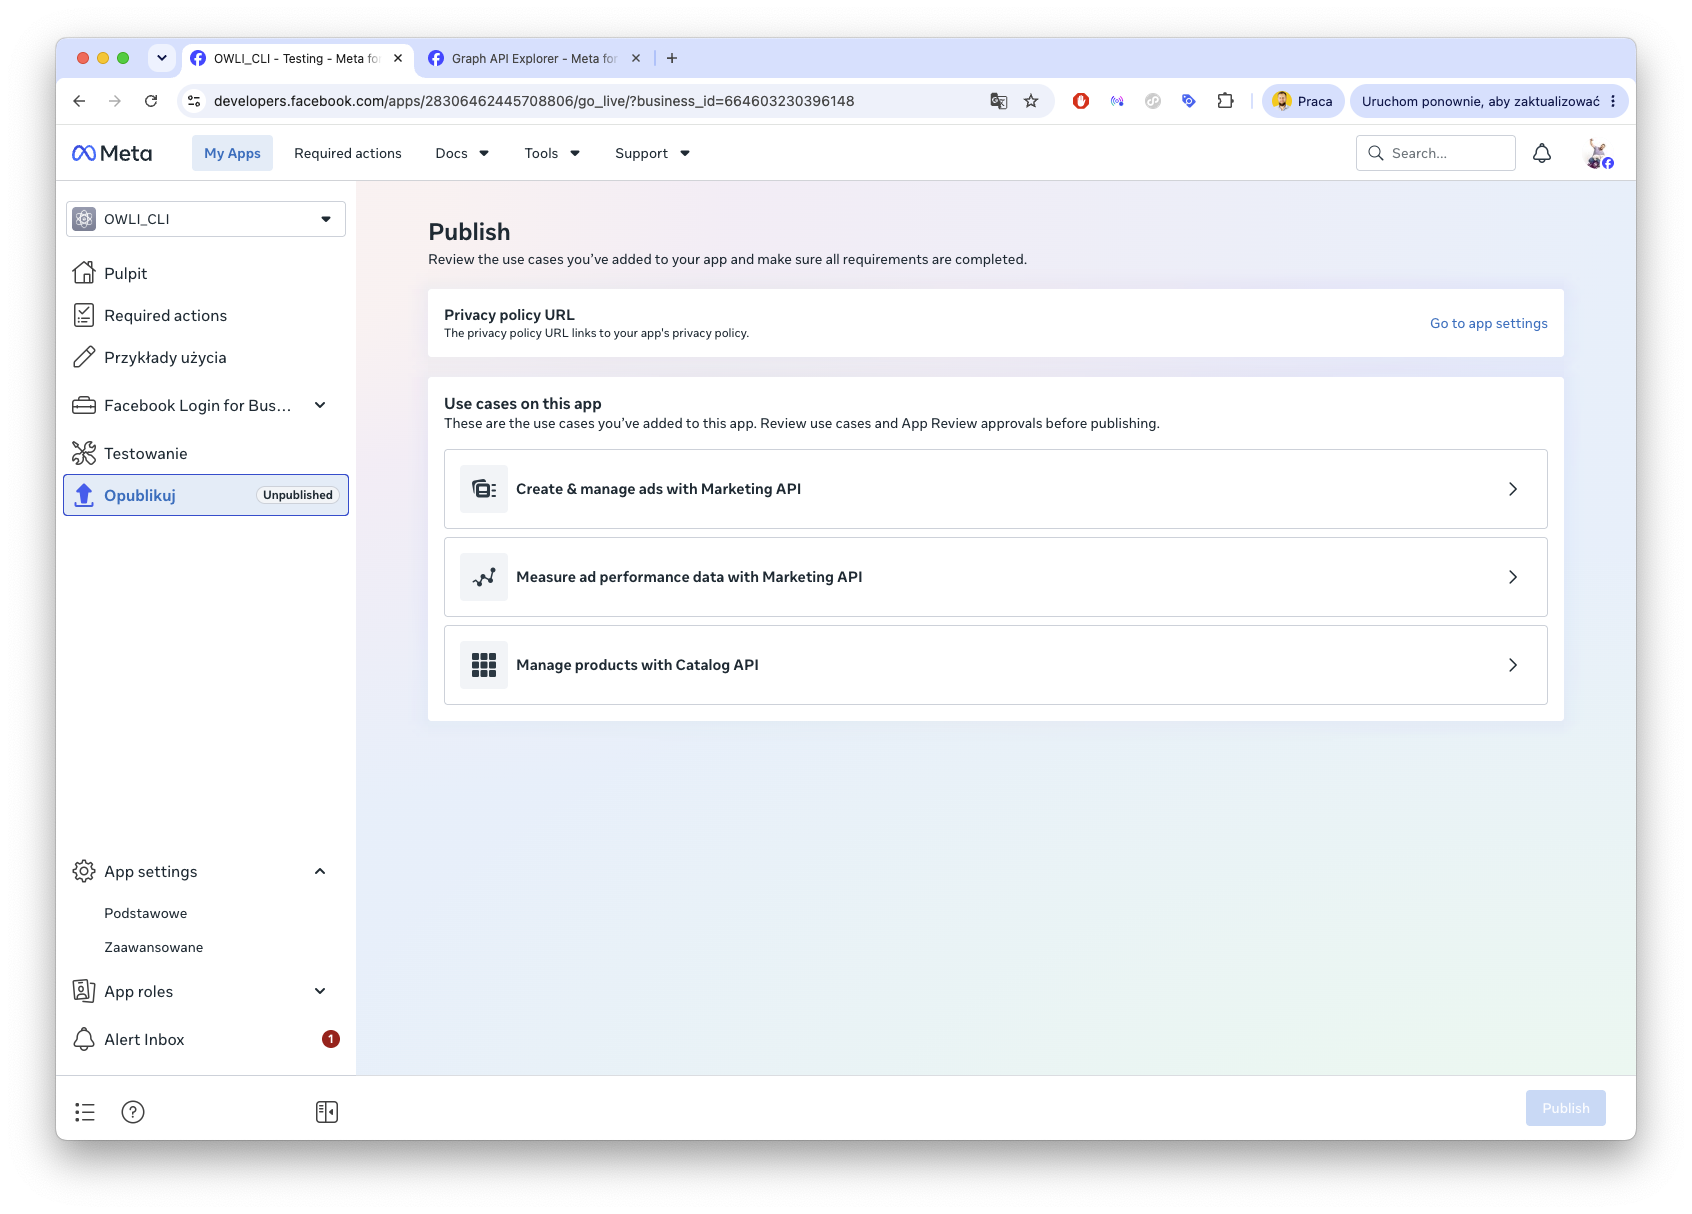This screenshot has height=1214, width=1692.
Task: Open user profile avatar menu
Action: coord(1599,154)
